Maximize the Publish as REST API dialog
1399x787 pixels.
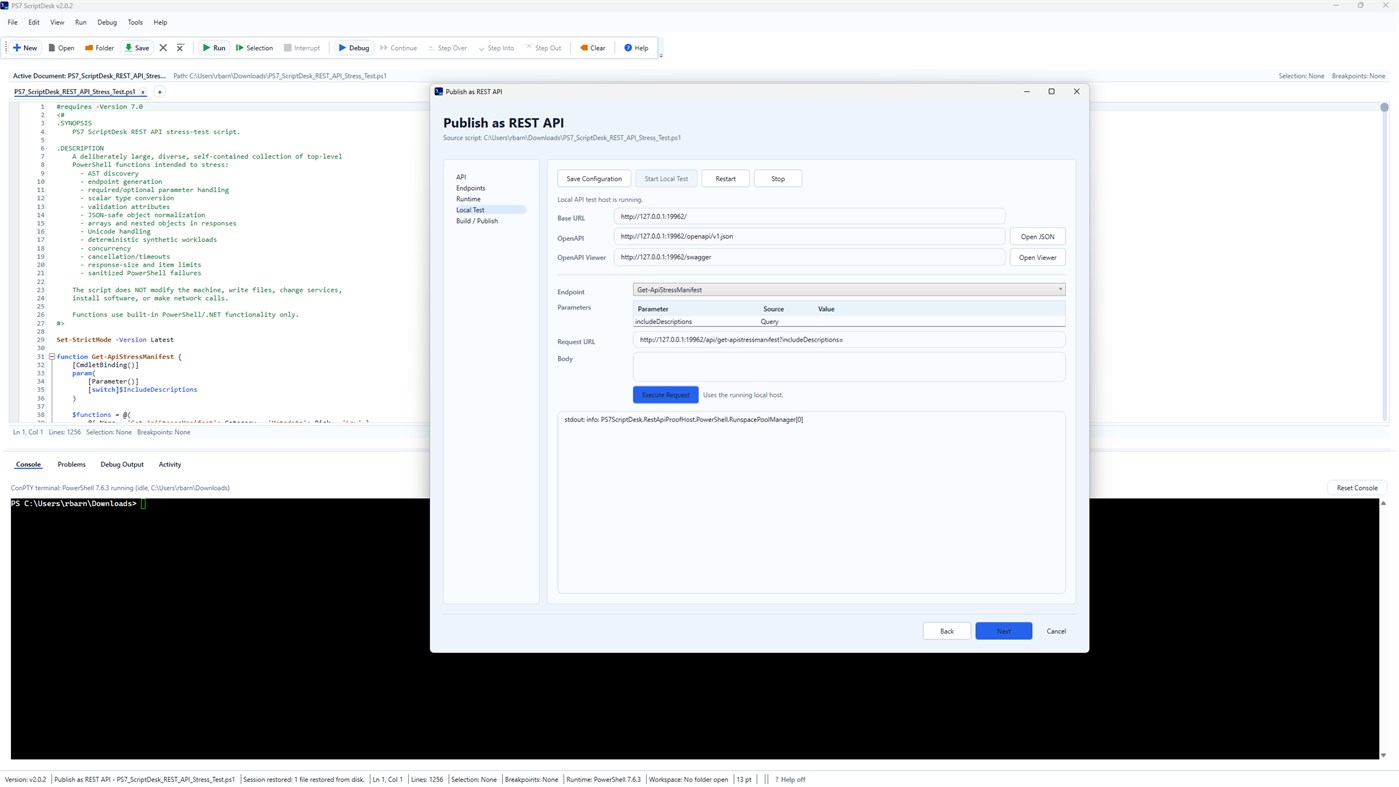coord(1051,92)
